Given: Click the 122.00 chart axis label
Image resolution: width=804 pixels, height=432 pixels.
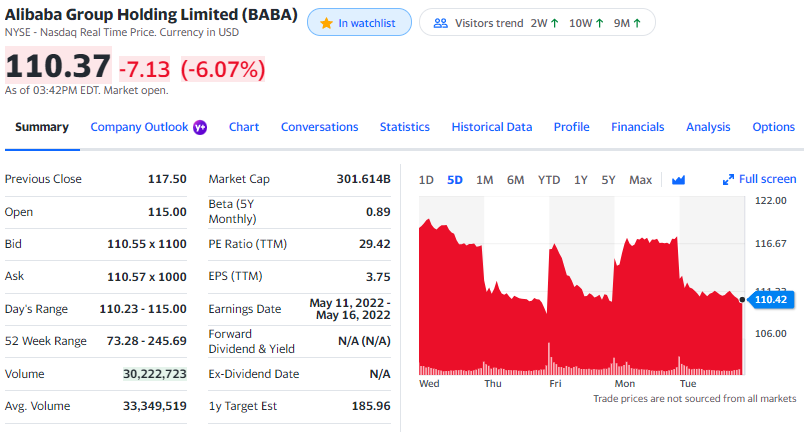Looking at the screenshot, I should (771, 200).
